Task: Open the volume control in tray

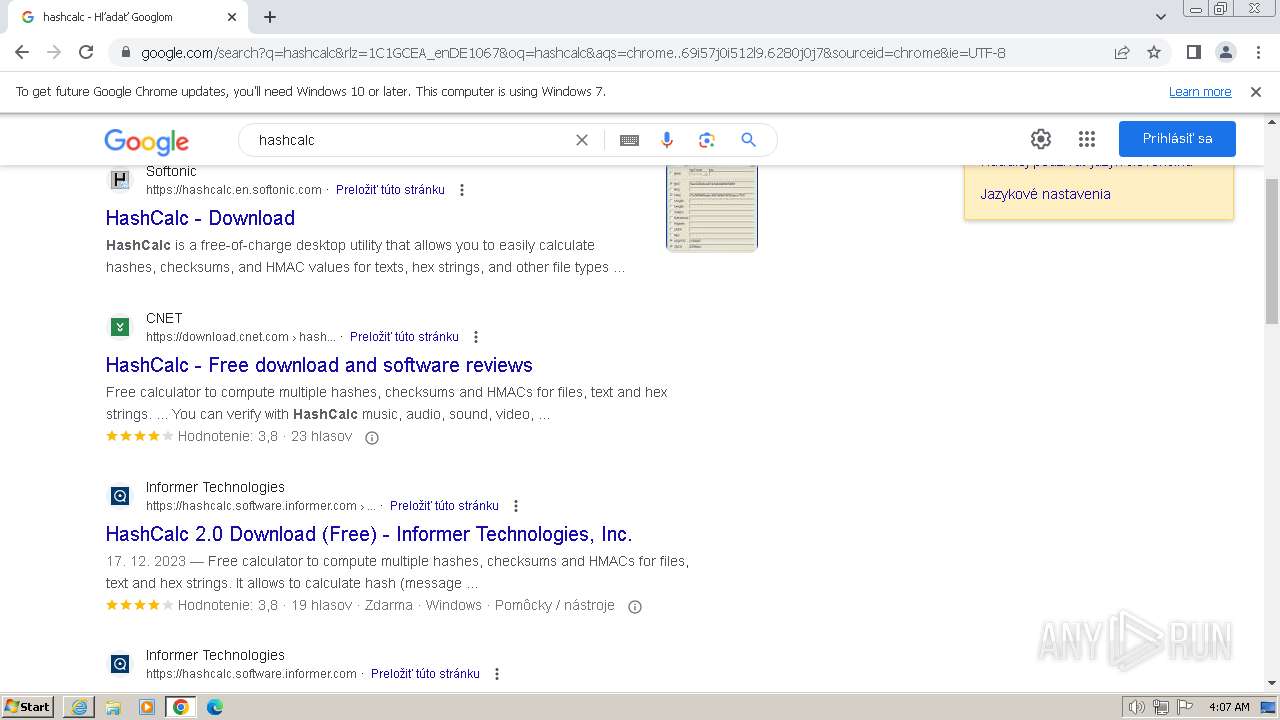Action: click(1137, 707)
